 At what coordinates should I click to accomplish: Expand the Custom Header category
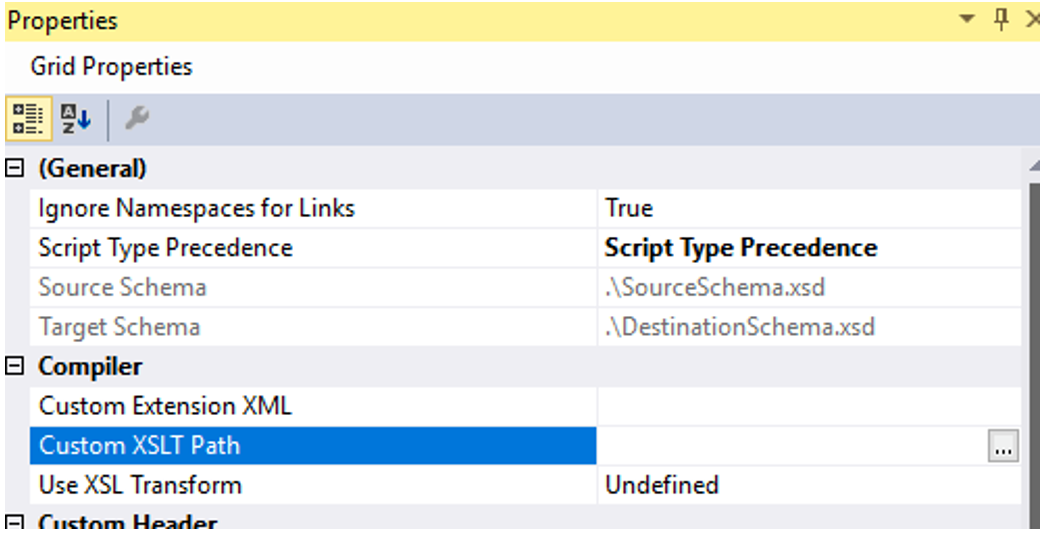[x=15, y=523]
